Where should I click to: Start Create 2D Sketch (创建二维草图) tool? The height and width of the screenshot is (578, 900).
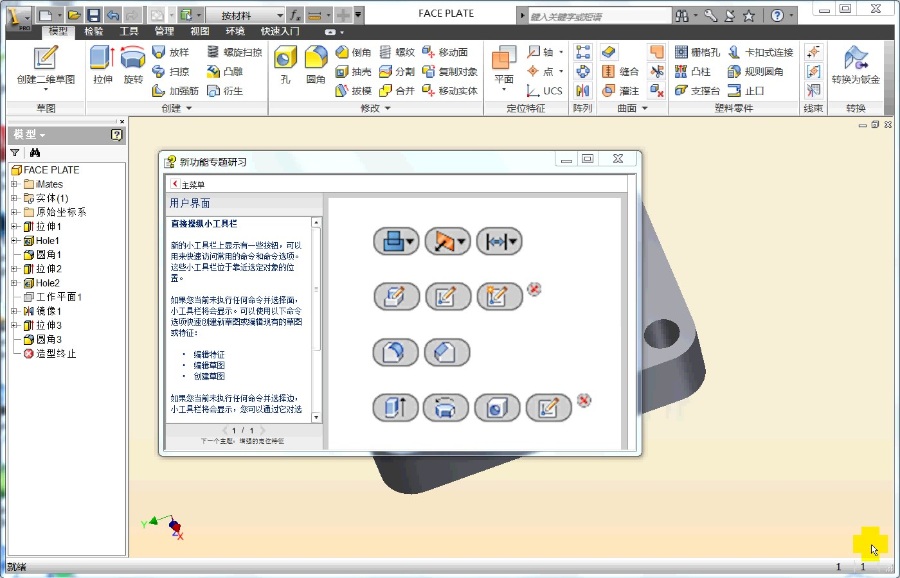point(45,65)
